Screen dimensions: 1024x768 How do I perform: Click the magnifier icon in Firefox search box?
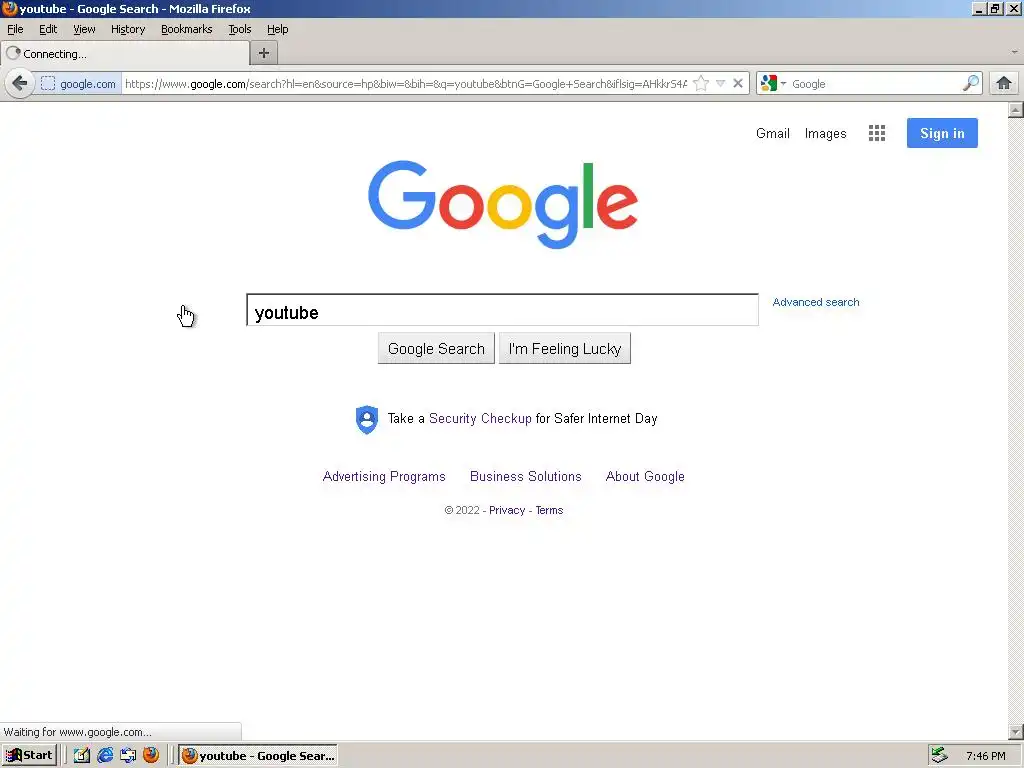click(971, 84)
